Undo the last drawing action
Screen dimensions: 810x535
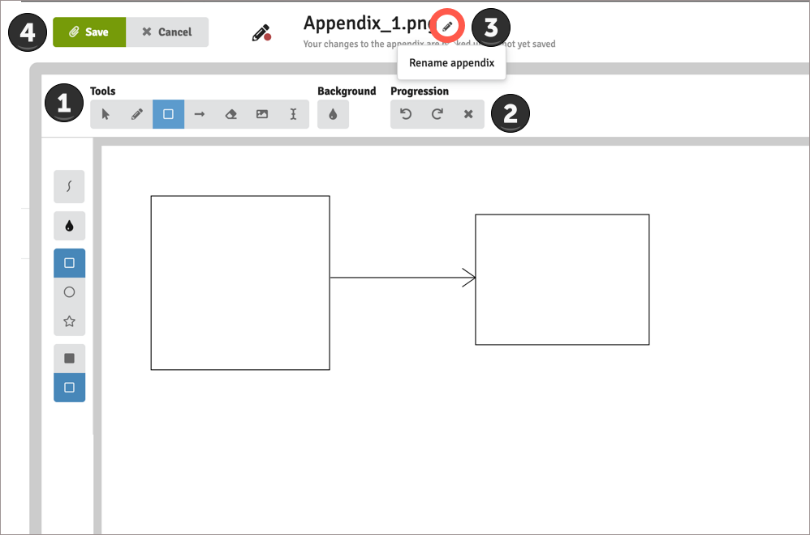(x=406, y=115)
